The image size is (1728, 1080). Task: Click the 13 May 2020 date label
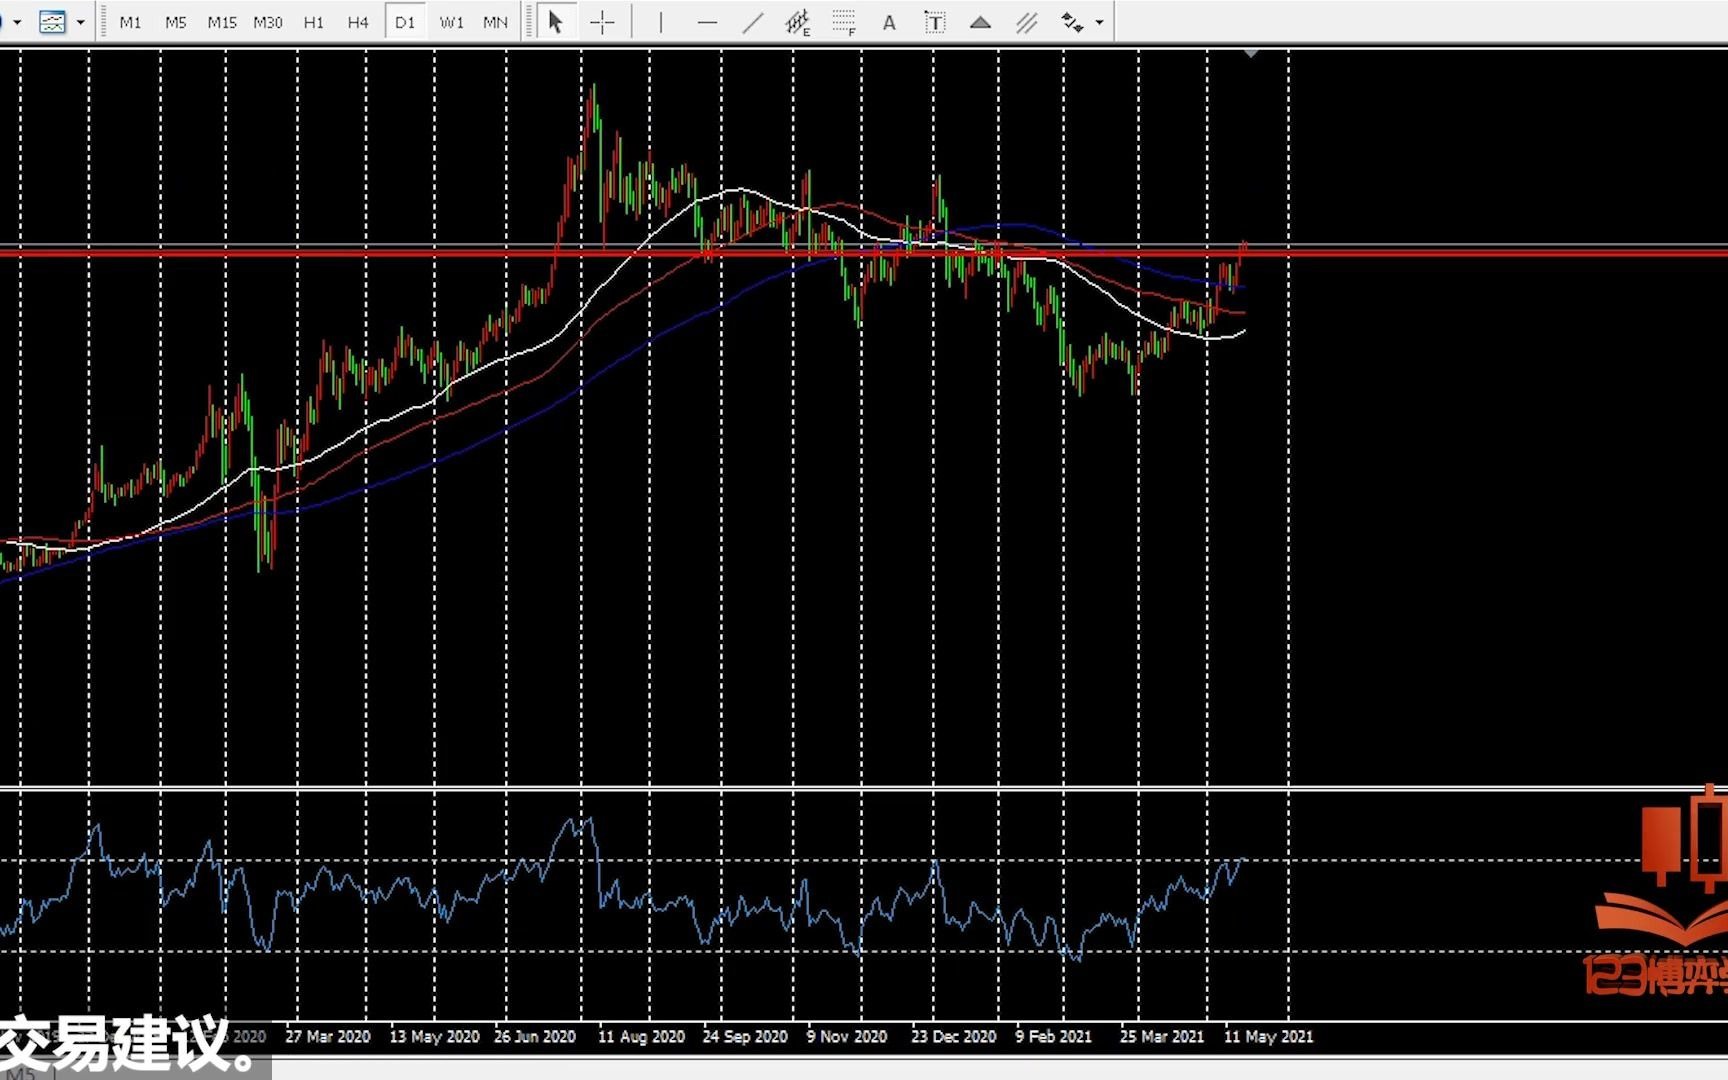[x=434, y=1037]
